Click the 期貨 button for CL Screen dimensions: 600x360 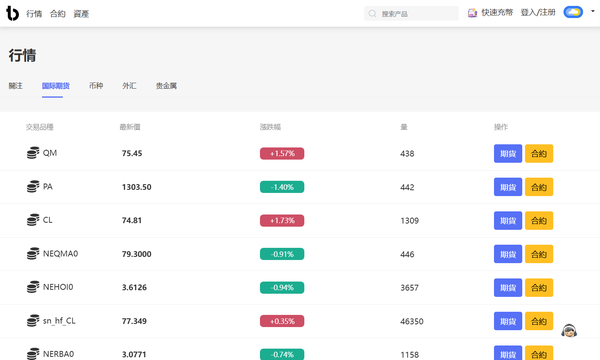click(508, 220)
